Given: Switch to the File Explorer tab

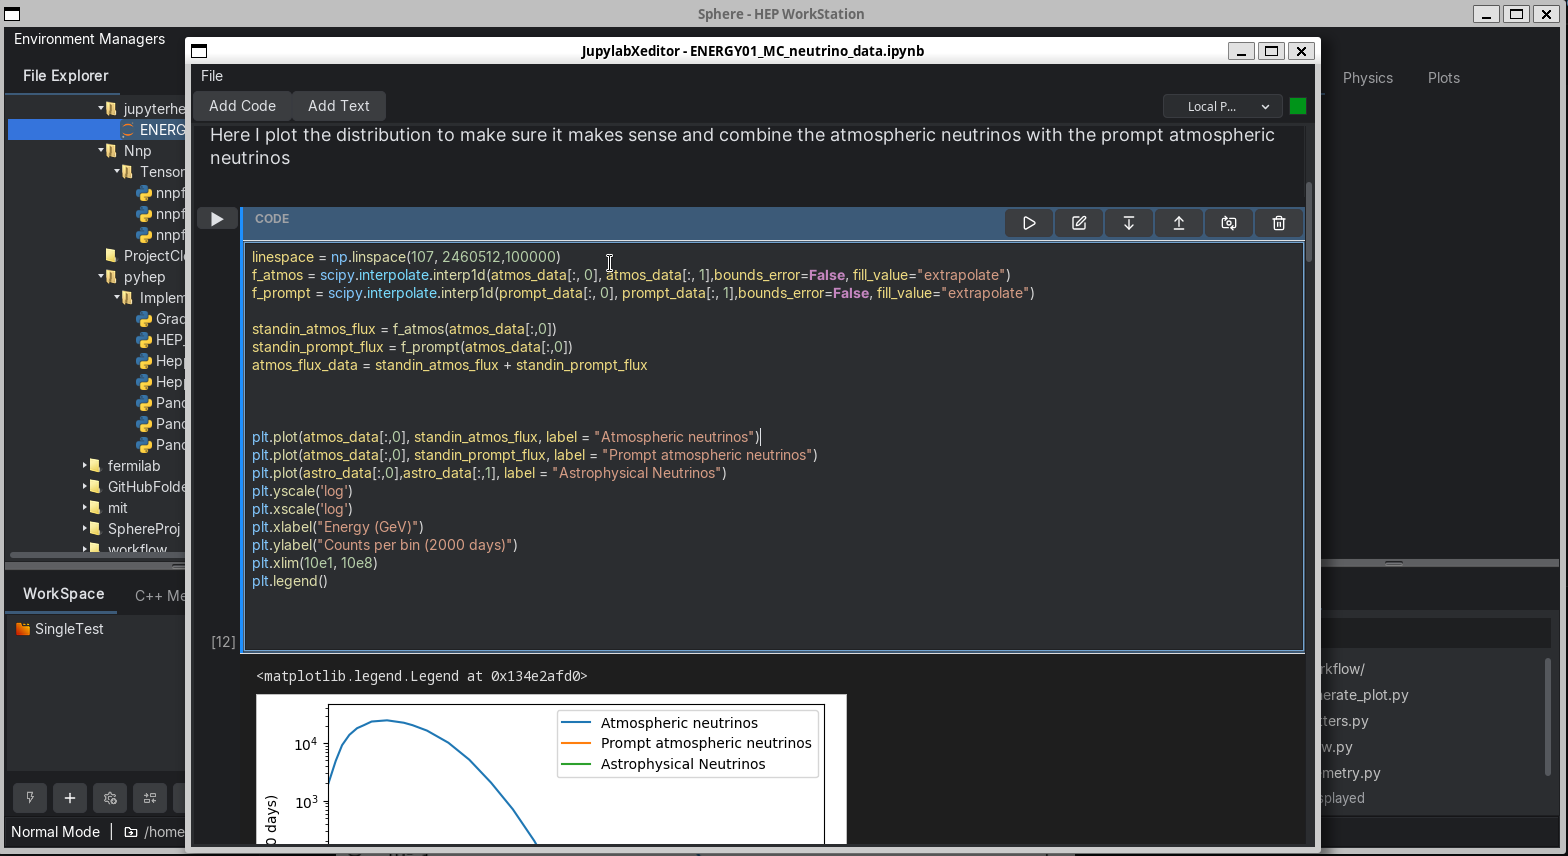Looking at the screenshot, I should [66, 76].
